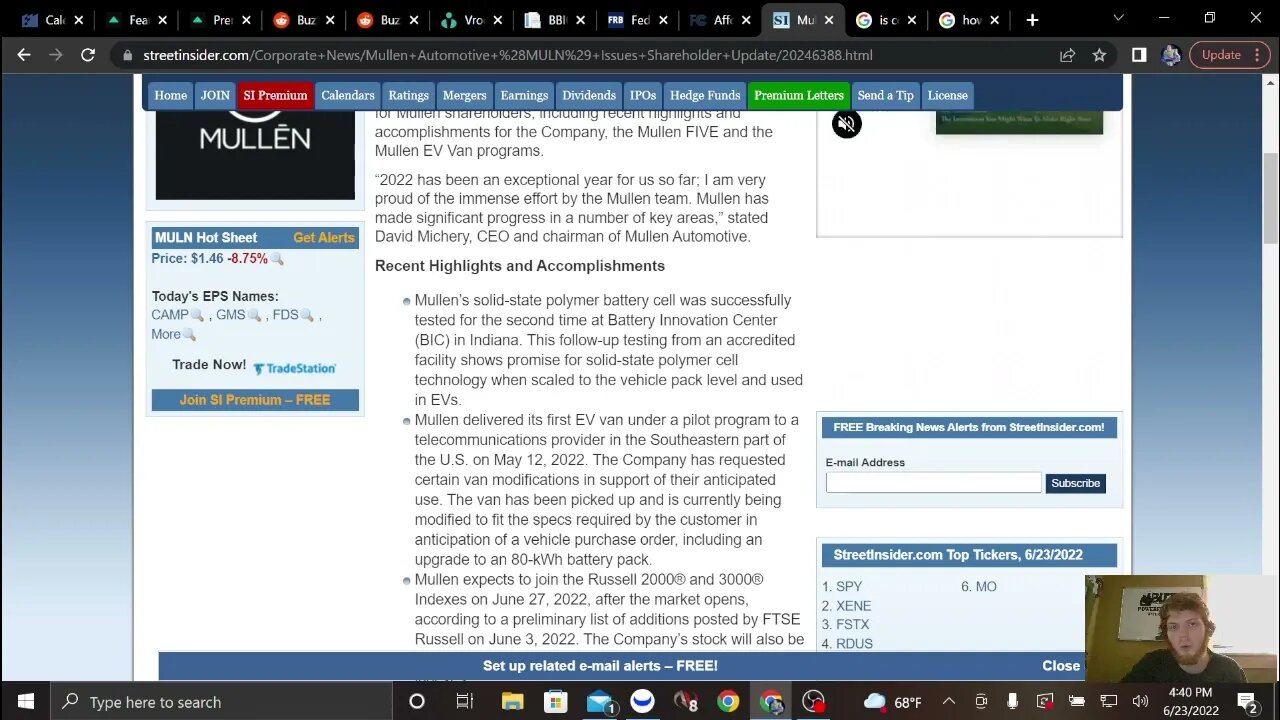Image resolution: width=1280 pixels, height=720 pixels.
Task: Open Microsoft Store from taskbar
Action: pyautogui.click(x=556, y=702)
